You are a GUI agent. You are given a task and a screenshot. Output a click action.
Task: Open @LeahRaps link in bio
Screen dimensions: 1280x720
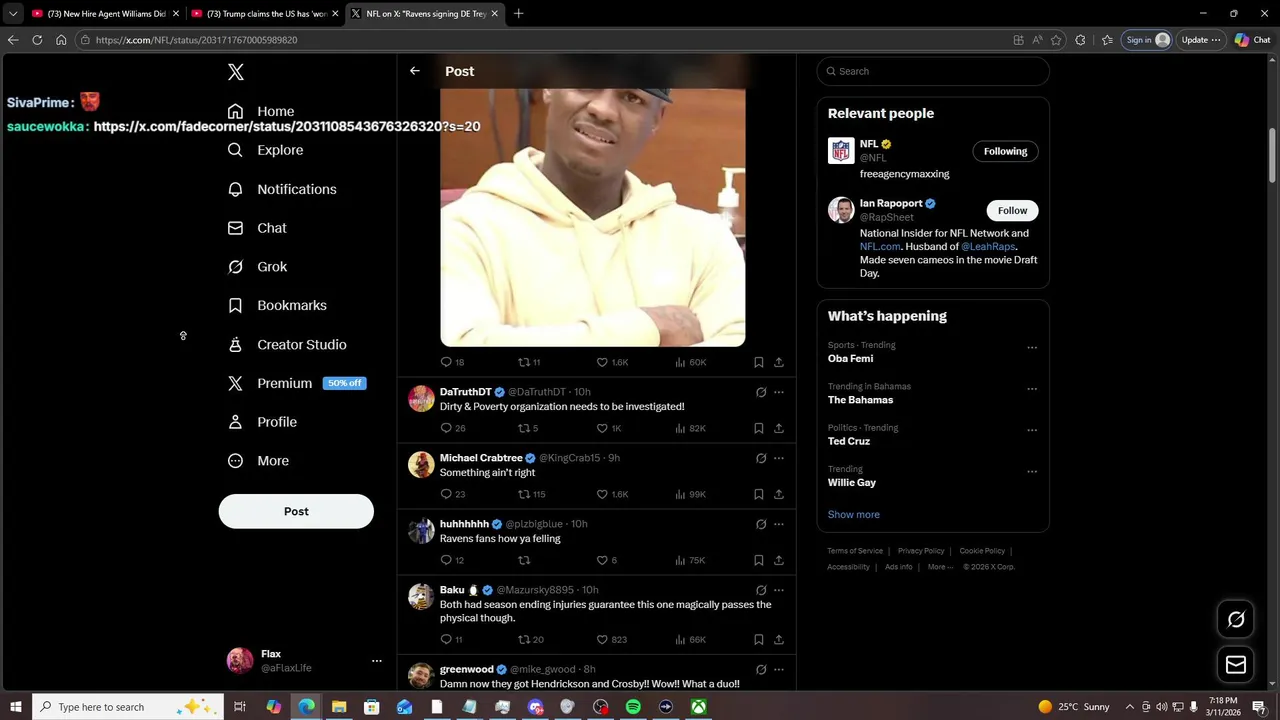point(988,246)
